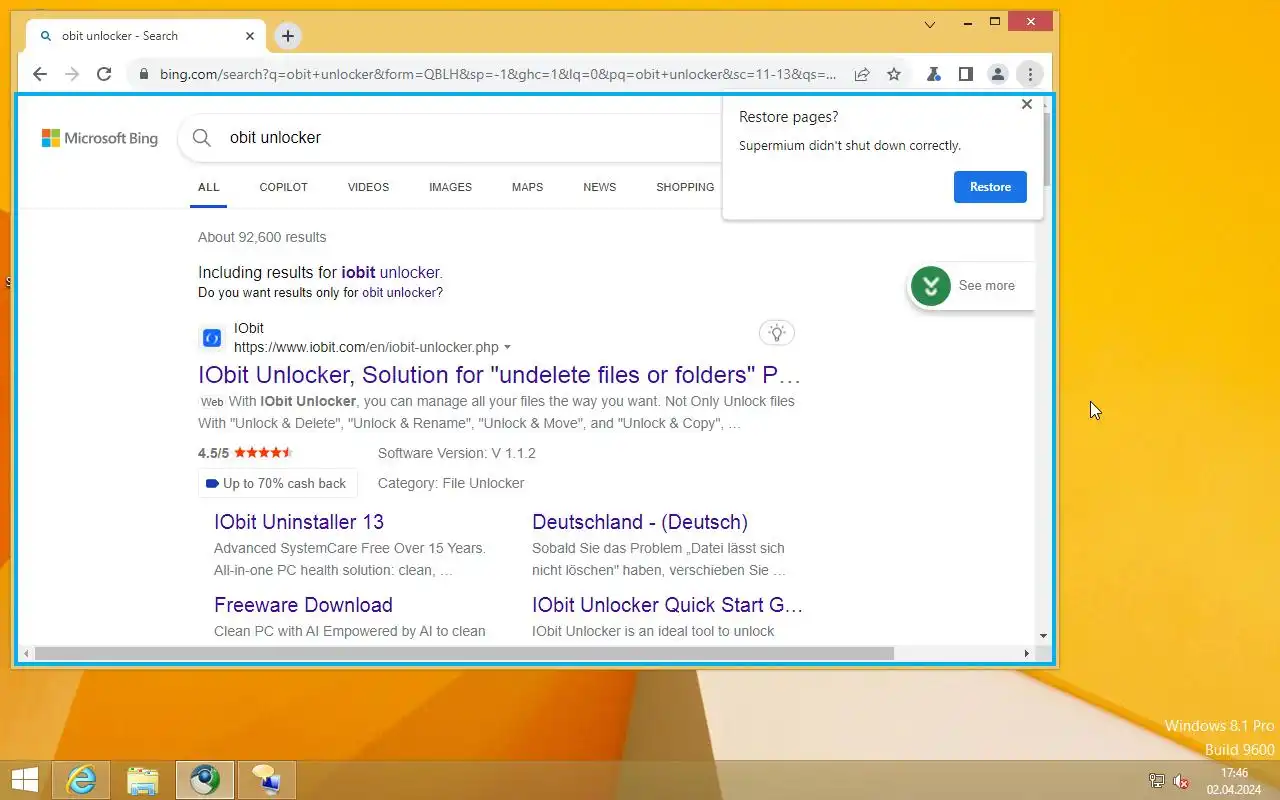Switch to the VIDEOS tab
Viewport: 1280px width, 800px height.
368,187
